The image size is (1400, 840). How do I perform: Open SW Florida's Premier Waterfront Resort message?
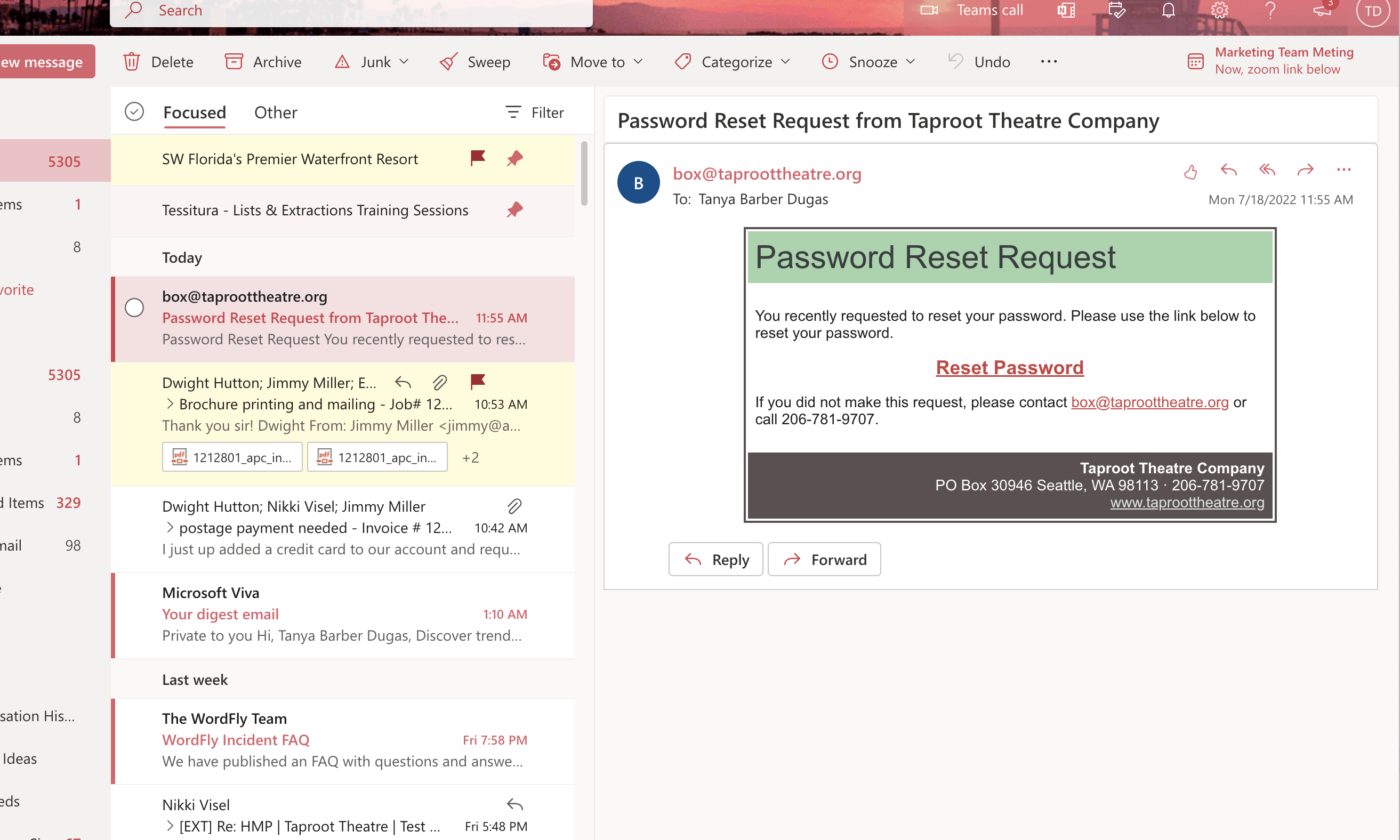click(x=343, y=158)
